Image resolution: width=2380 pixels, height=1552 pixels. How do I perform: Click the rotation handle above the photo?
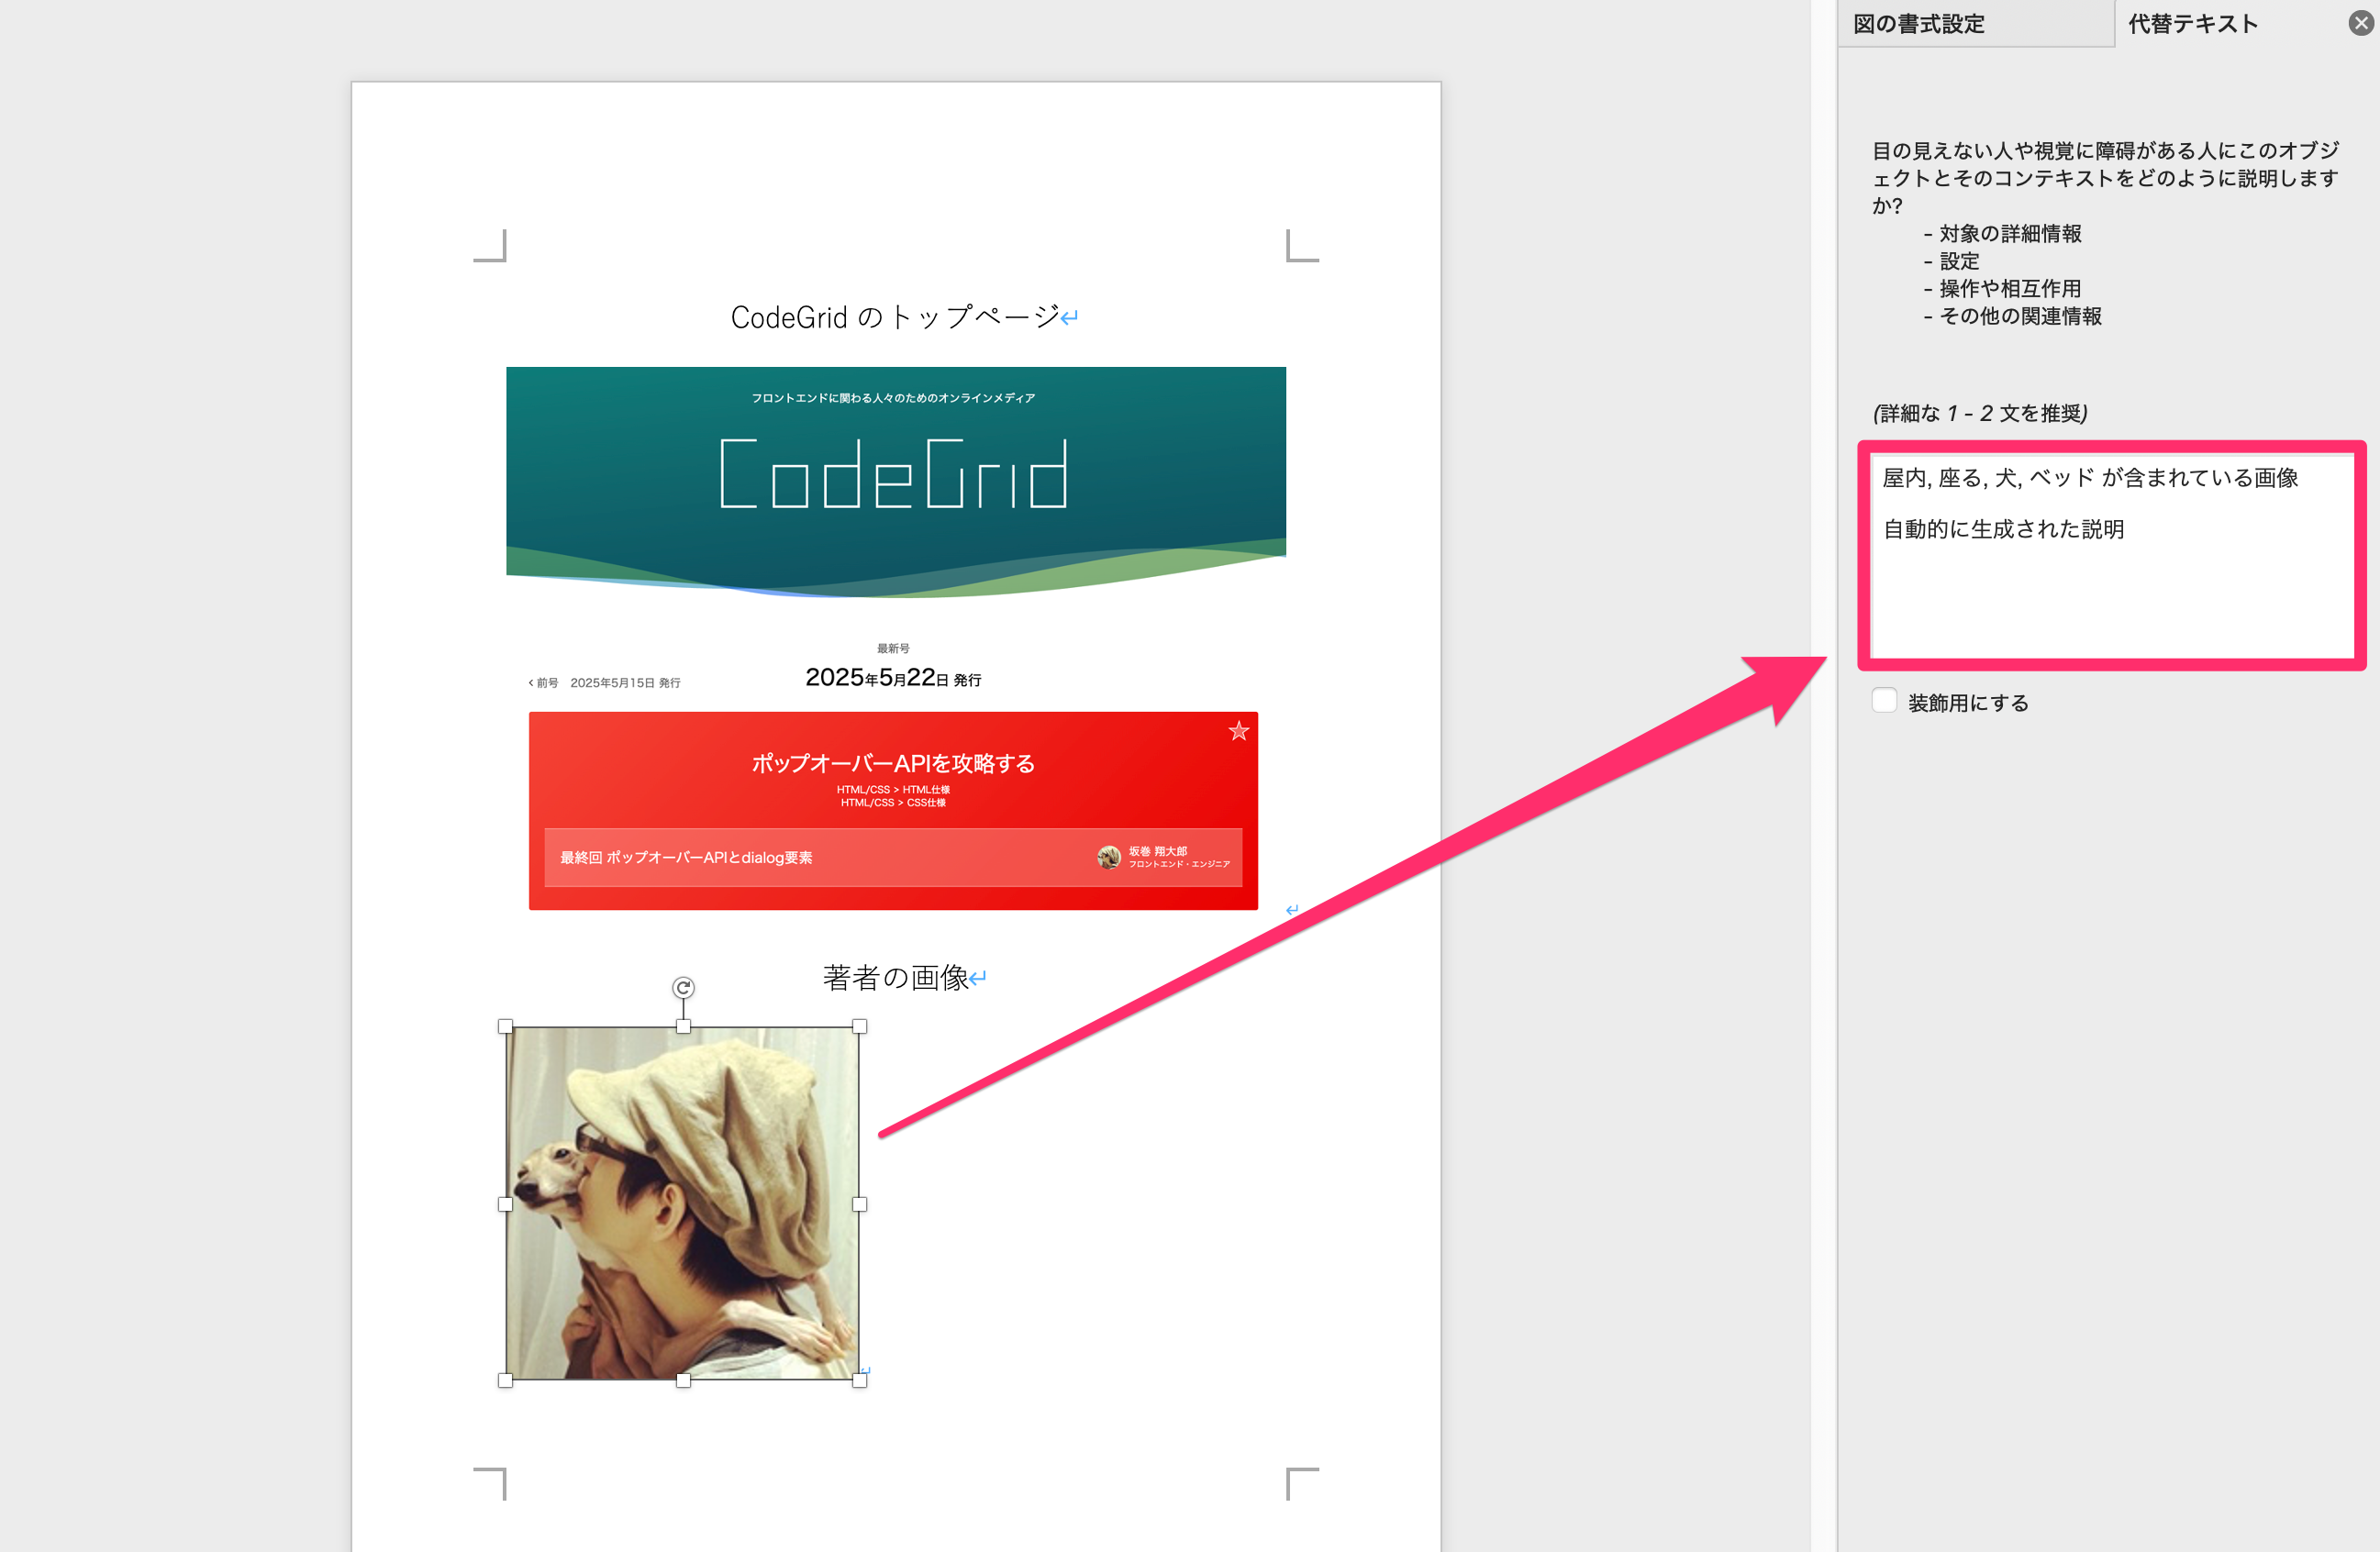tap(683, 988)
